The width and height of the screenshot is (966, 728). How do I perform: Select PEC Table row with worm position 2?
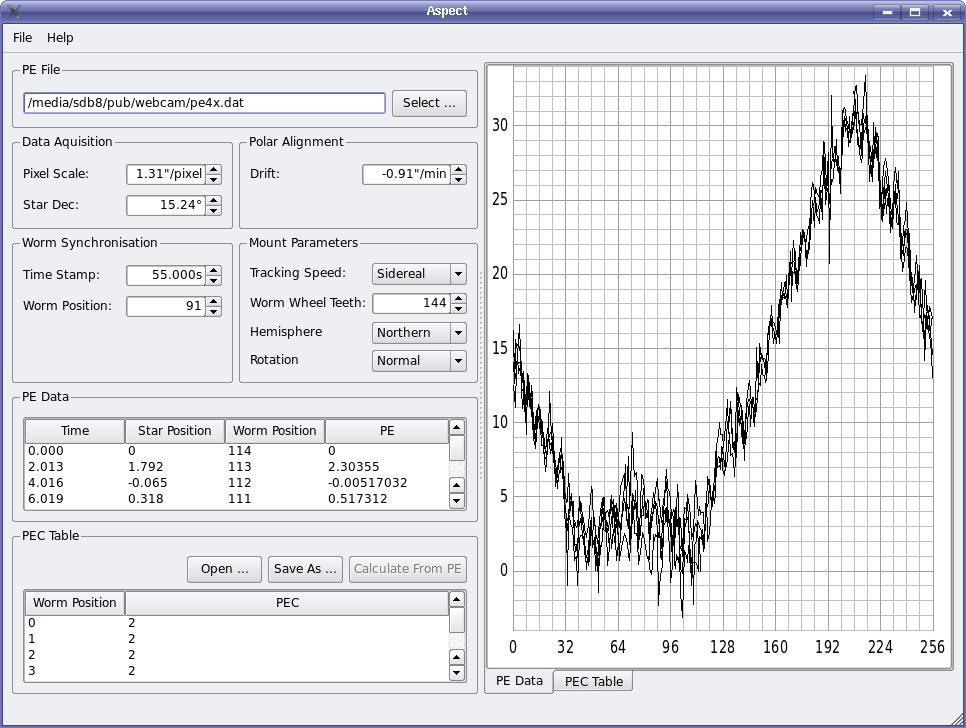pyautogui.click(x=237, y=655)
